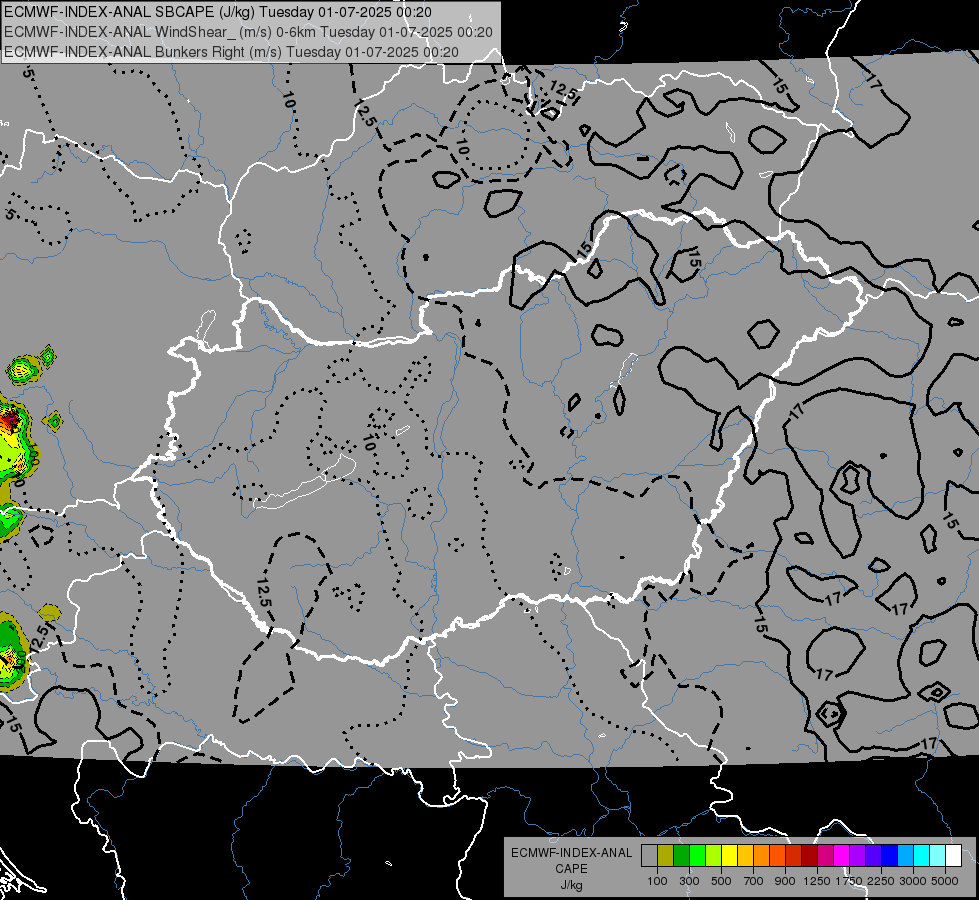
Task: Select the bright magenta swatch before 1750
Action: [842, 856]
